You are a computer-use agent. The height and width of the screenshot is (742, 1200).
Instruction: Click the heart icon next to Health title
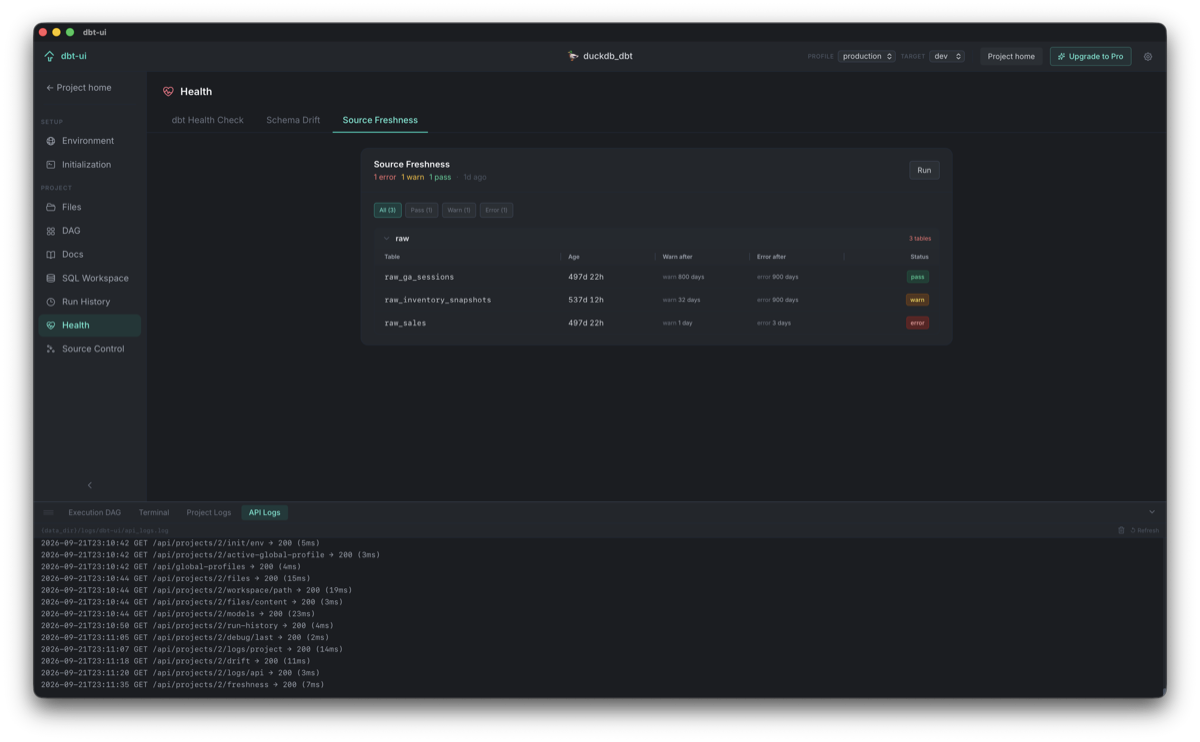point(168,92)
